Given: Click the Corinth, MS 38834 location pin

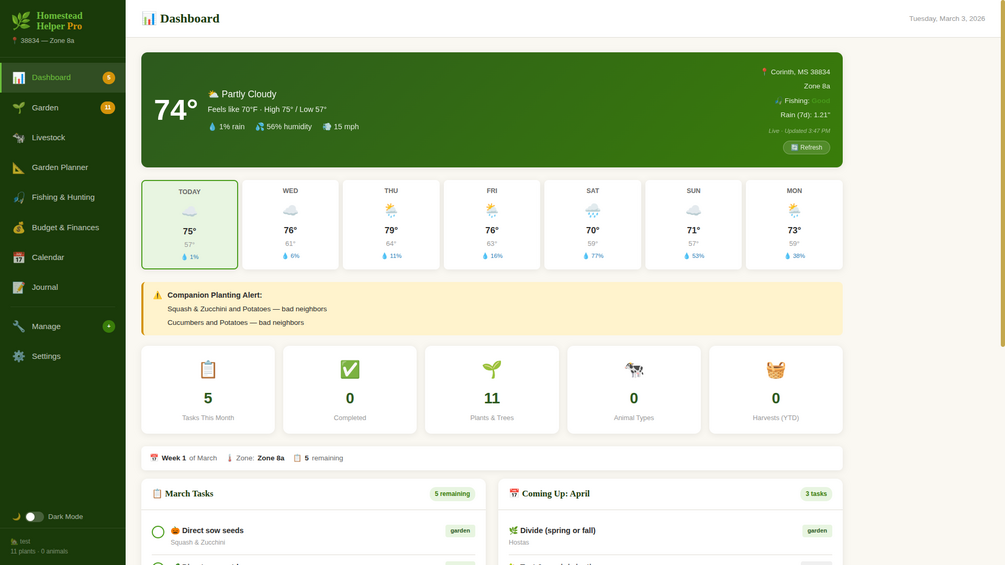Looking at the screenshot, I should (764, 72).
